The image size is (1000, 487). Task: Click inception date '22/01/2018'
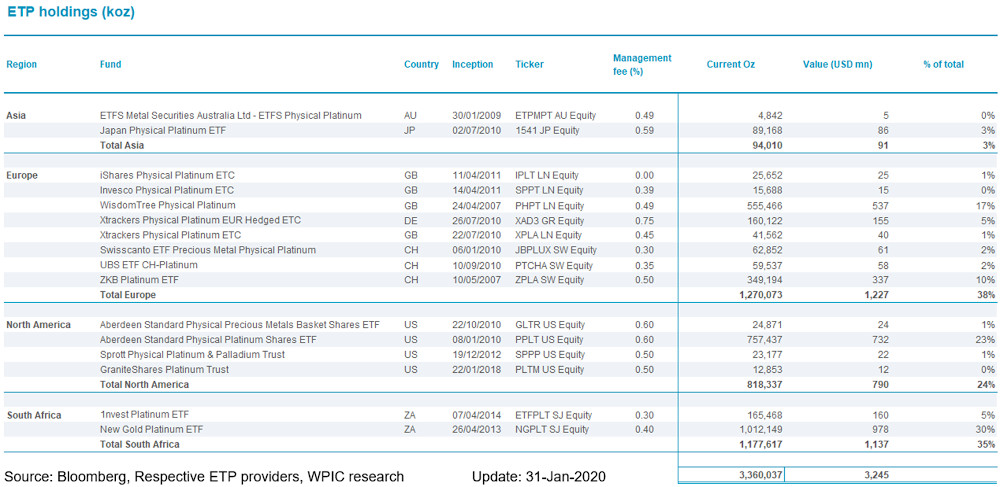[474, 369]
